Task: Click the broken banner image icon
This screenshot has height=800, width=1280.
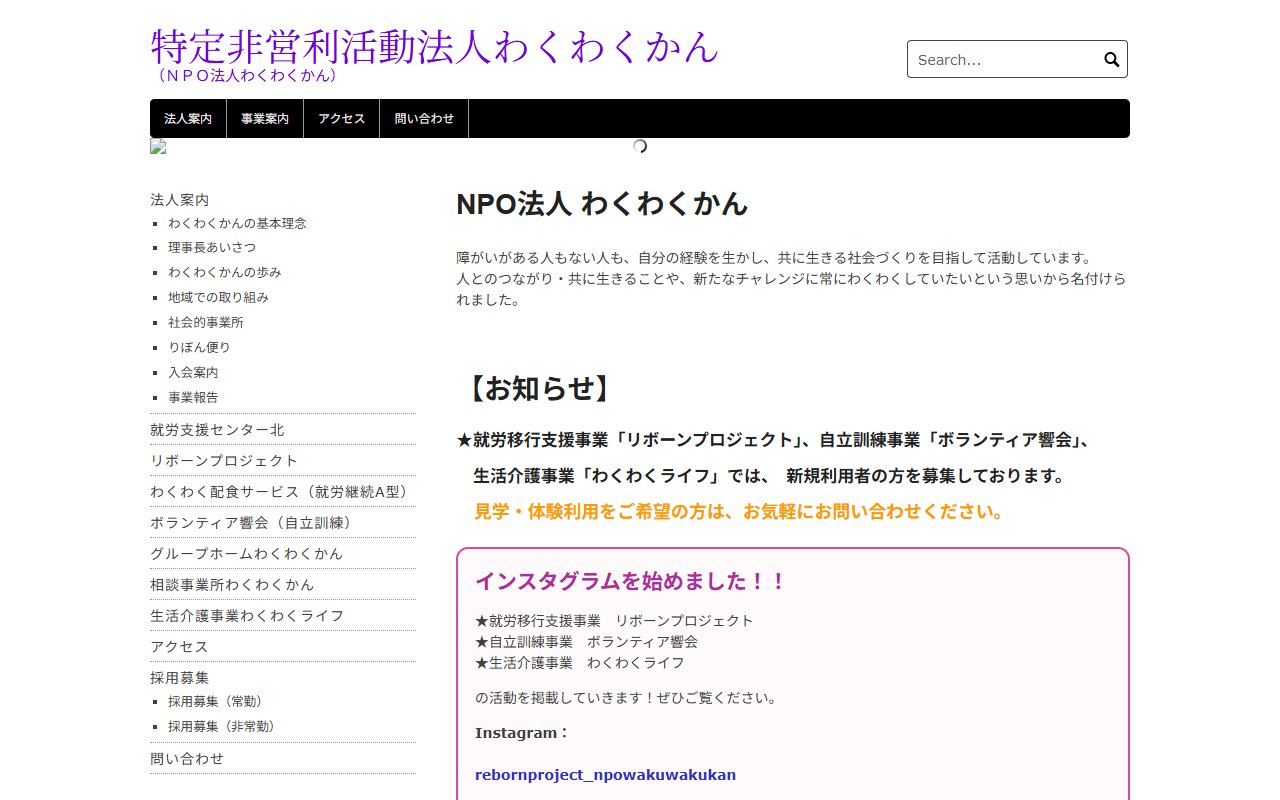Action: coord(158,146)
